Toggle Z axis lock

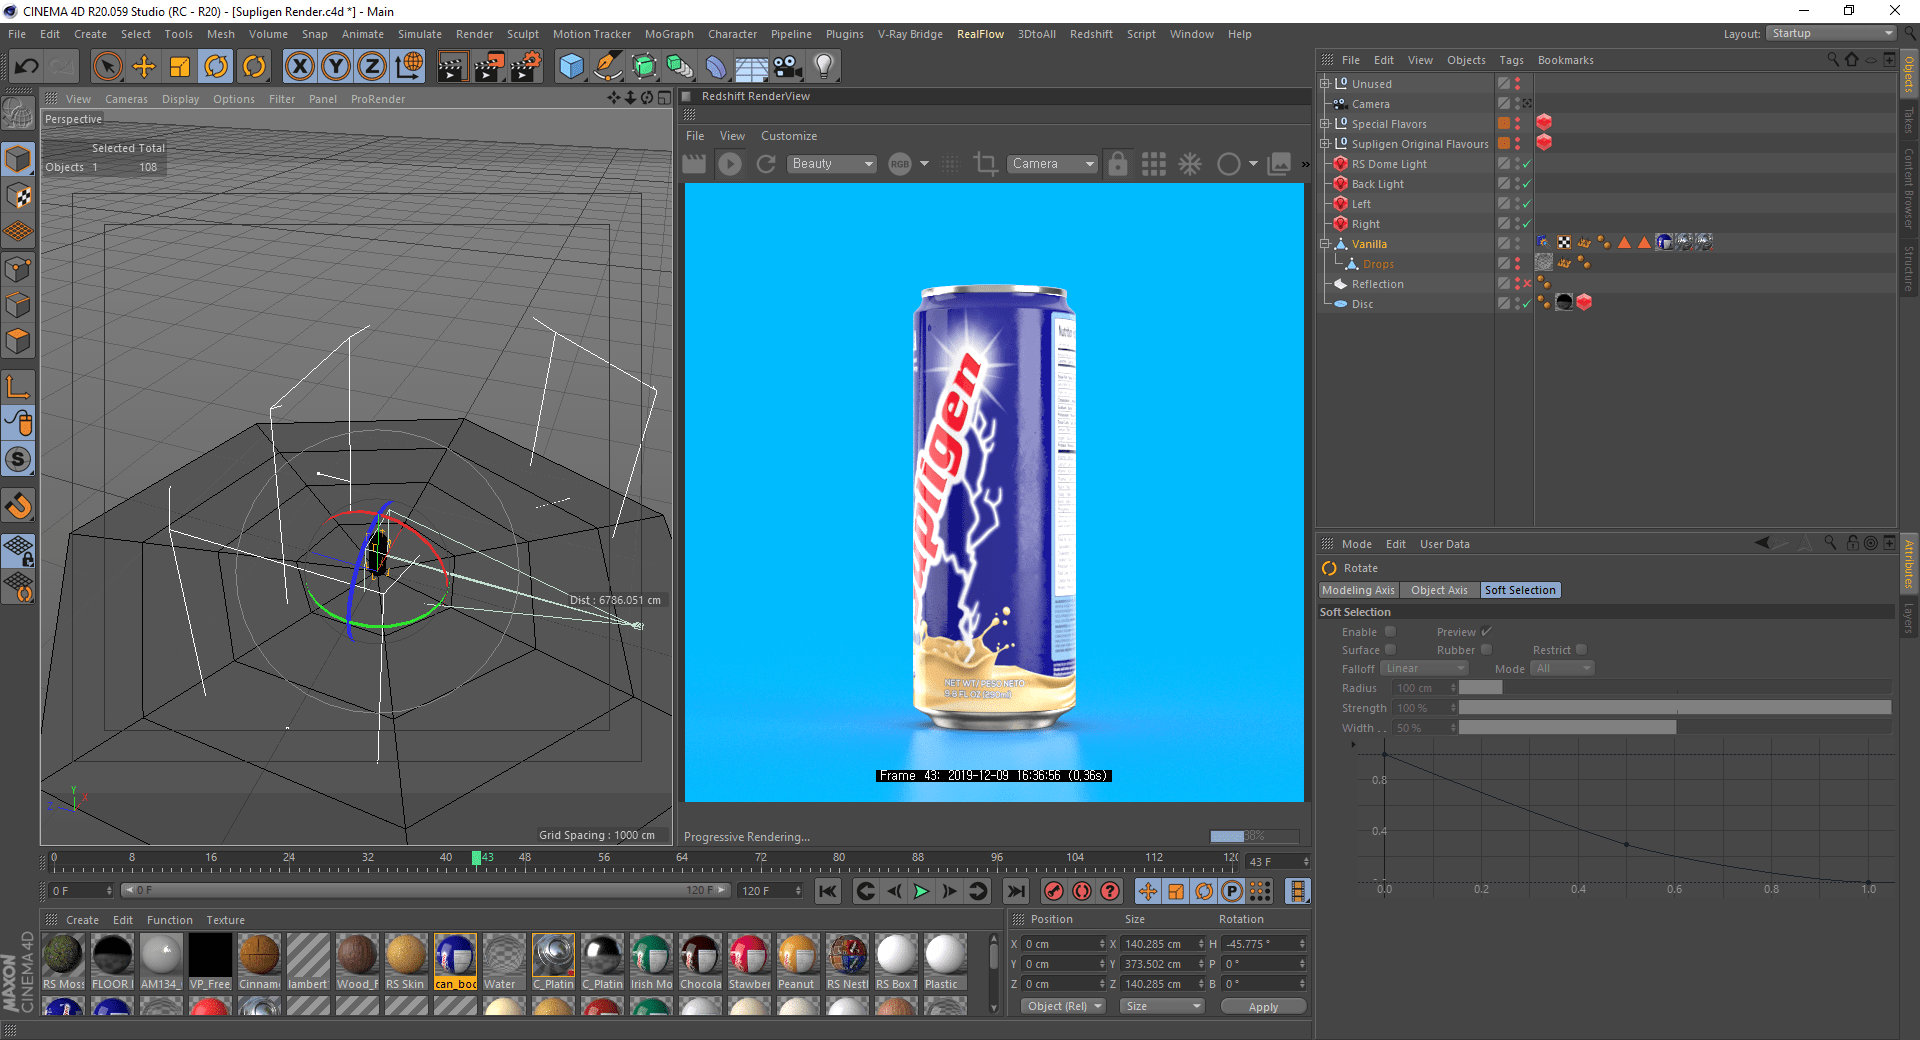pos(372,67)
